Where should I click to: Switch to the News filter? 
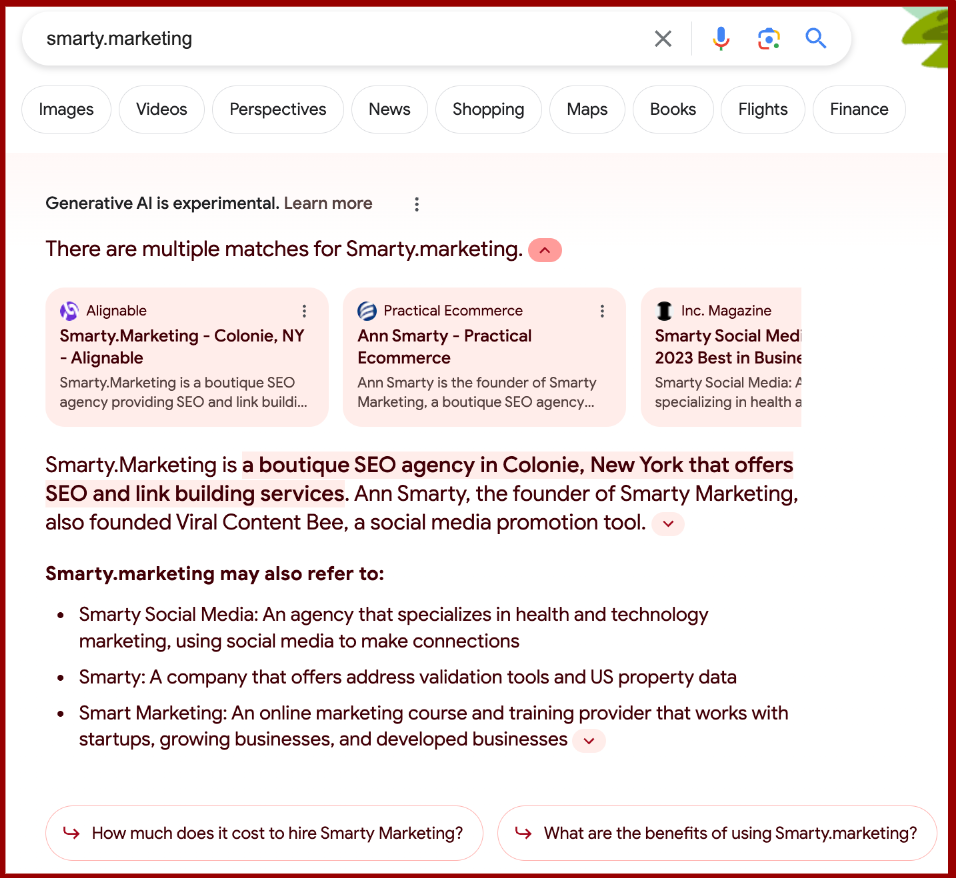(390, 109)
